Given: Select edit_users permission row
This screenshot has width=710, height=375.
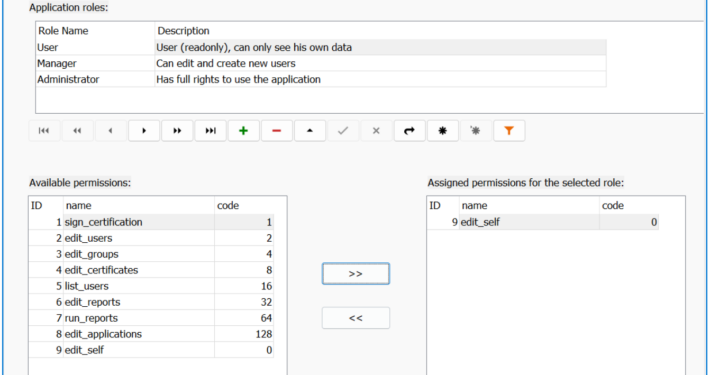Looking at the screenshot, I should click(x=151, y=238).
